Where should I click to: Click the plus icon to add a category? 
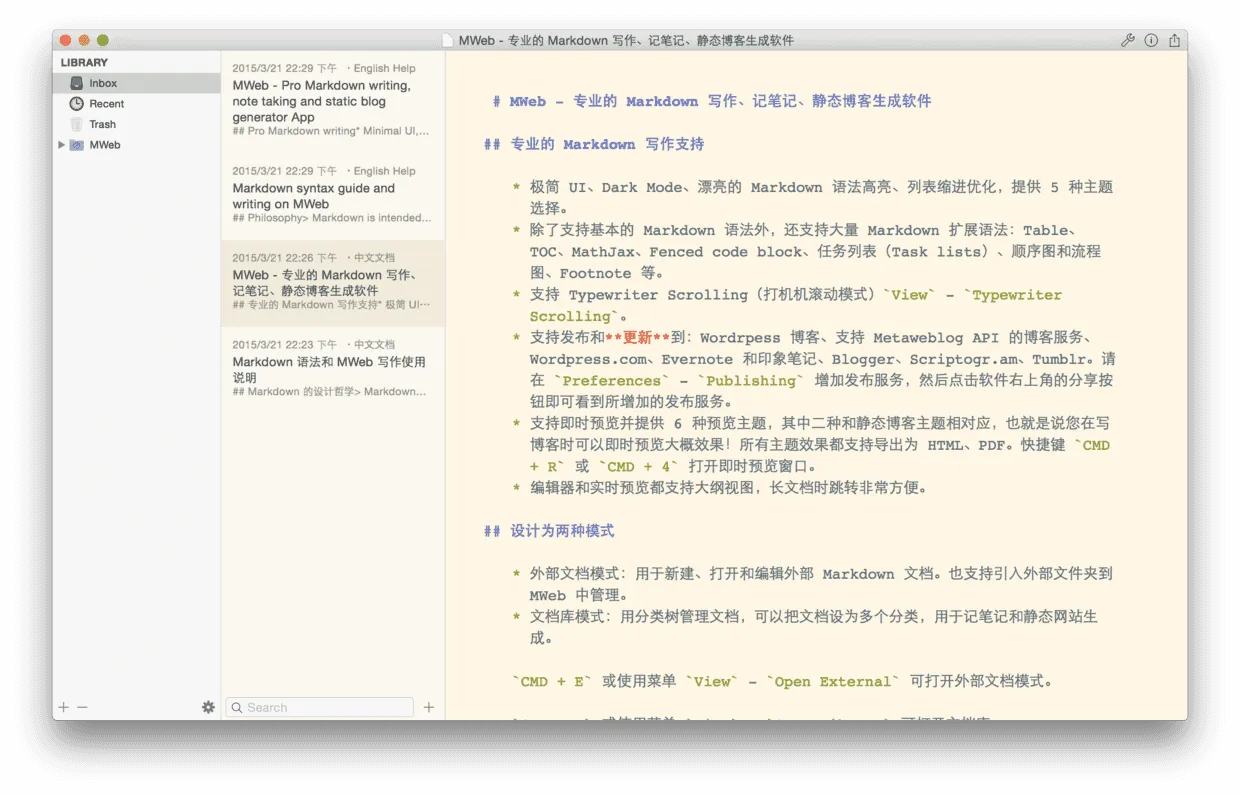(x=64, y=707)
